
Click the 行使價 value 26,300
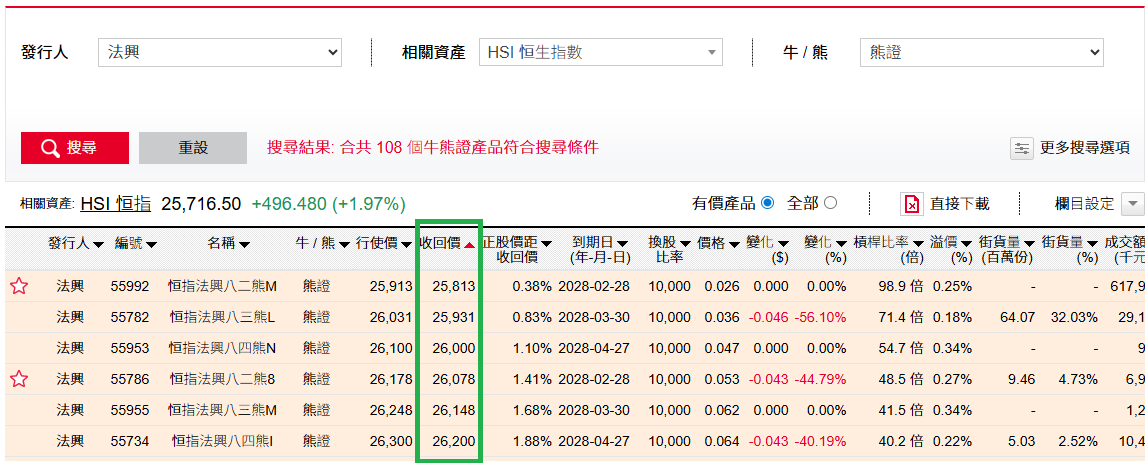click(x=391, y=441)
